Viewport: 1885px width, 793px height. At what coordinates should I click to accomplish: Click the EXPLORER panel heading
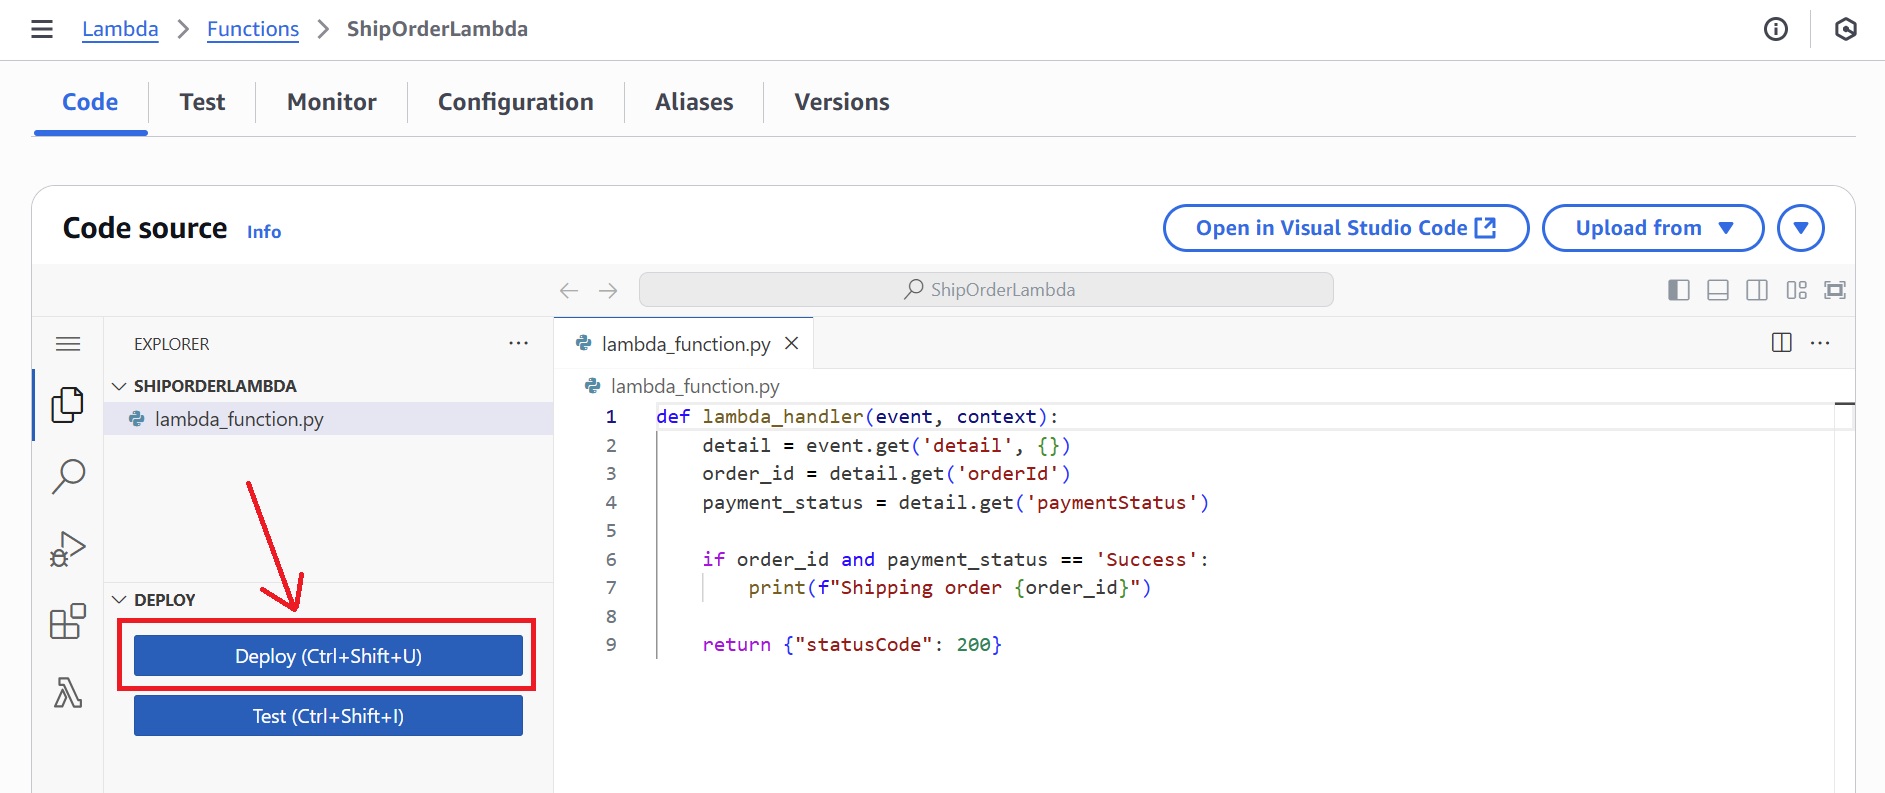click(172, 344)
